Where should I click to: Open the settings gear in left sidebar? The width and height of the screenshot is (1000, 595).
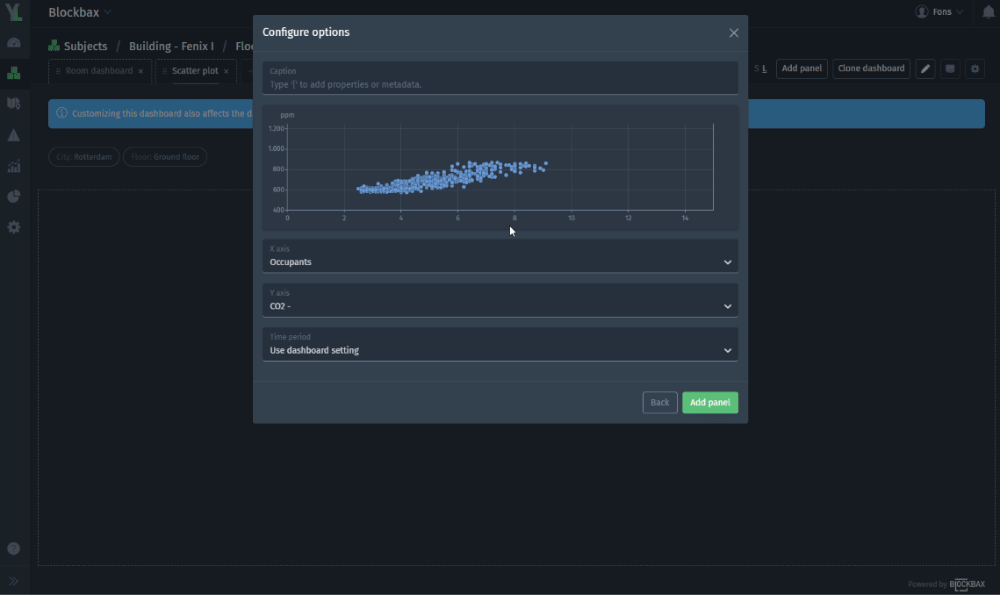[14, 227]
